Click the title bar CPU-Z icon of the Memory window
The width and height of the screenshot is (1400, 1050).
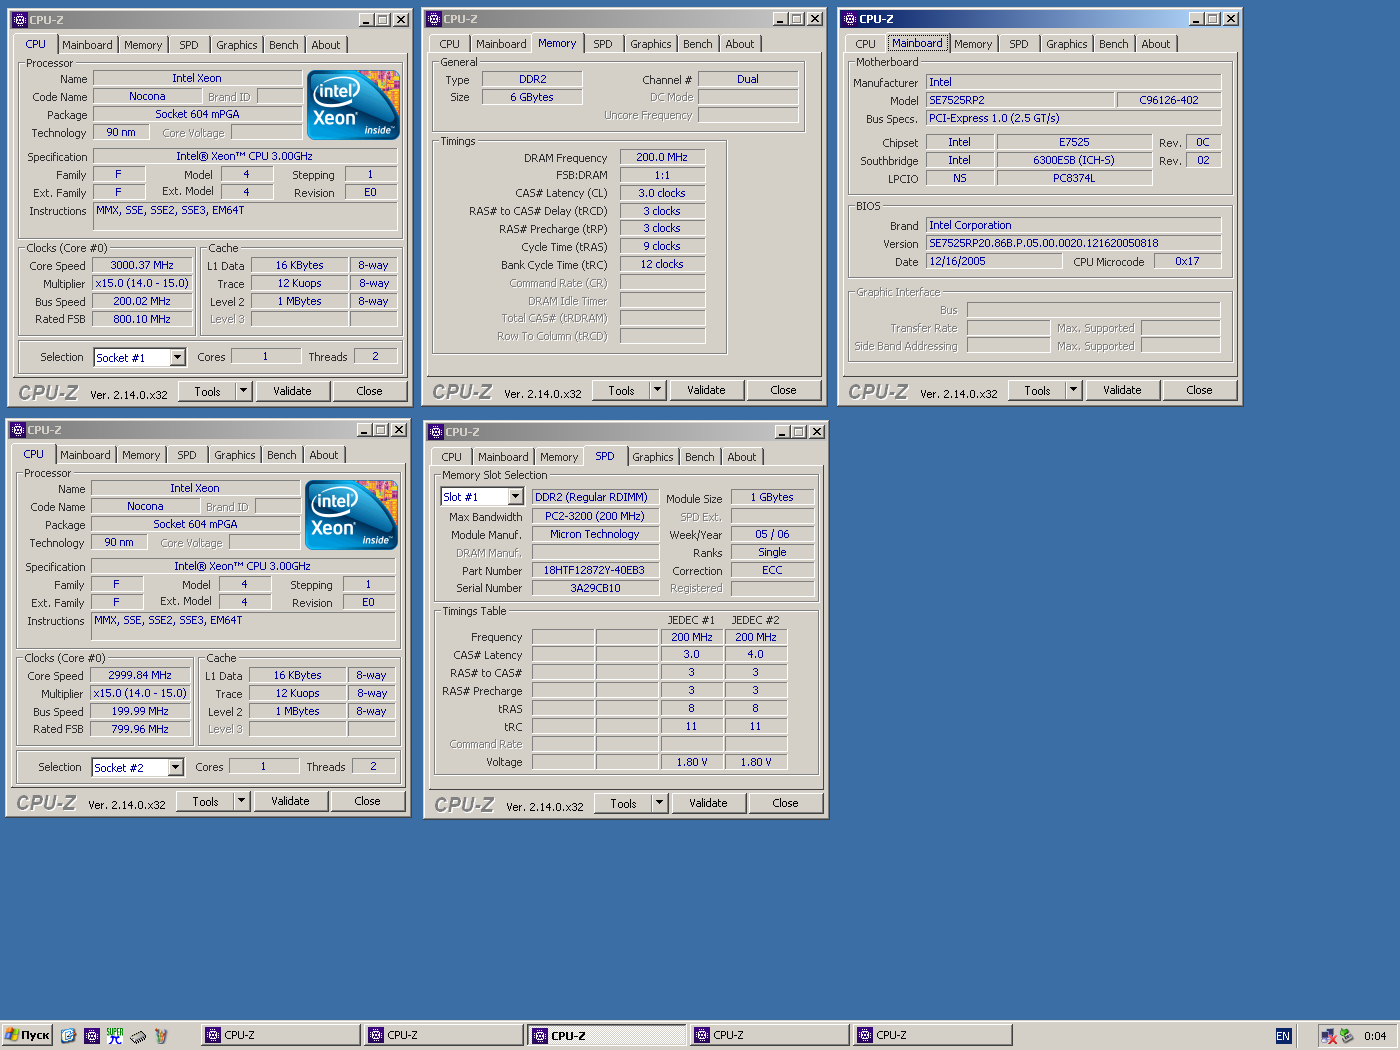tap(433, 18)
